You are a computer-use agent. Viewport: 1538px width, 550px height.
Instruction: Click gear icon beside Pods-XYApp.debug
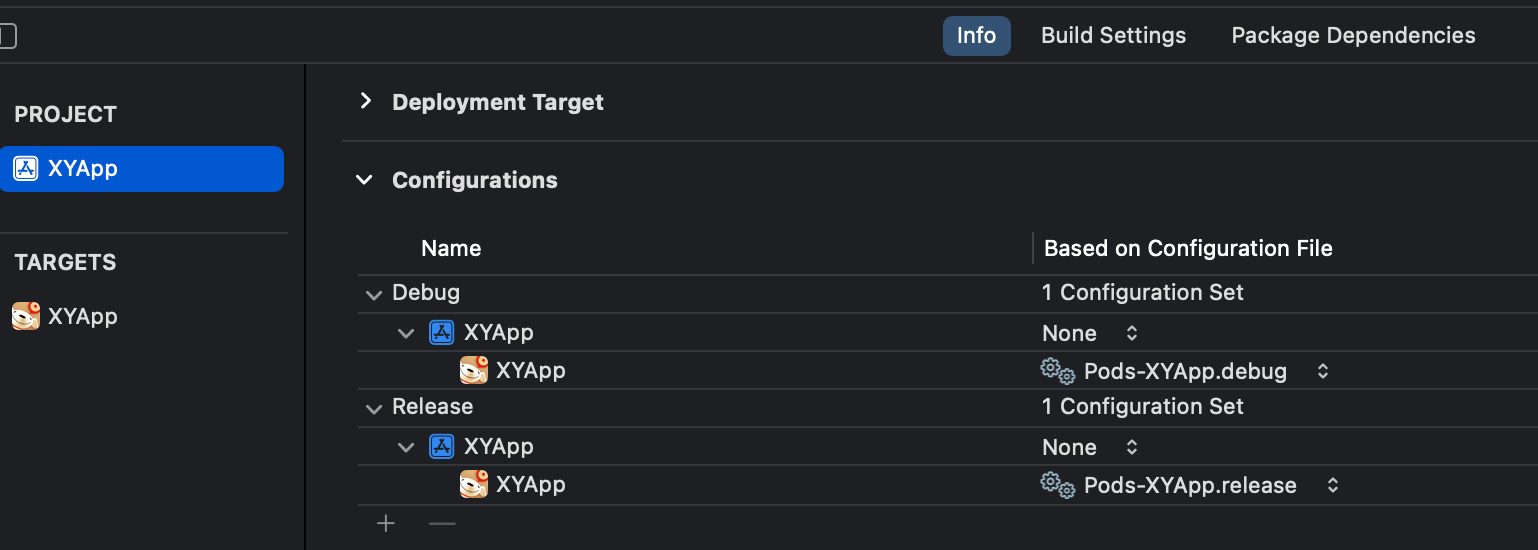pos(1057,371)
